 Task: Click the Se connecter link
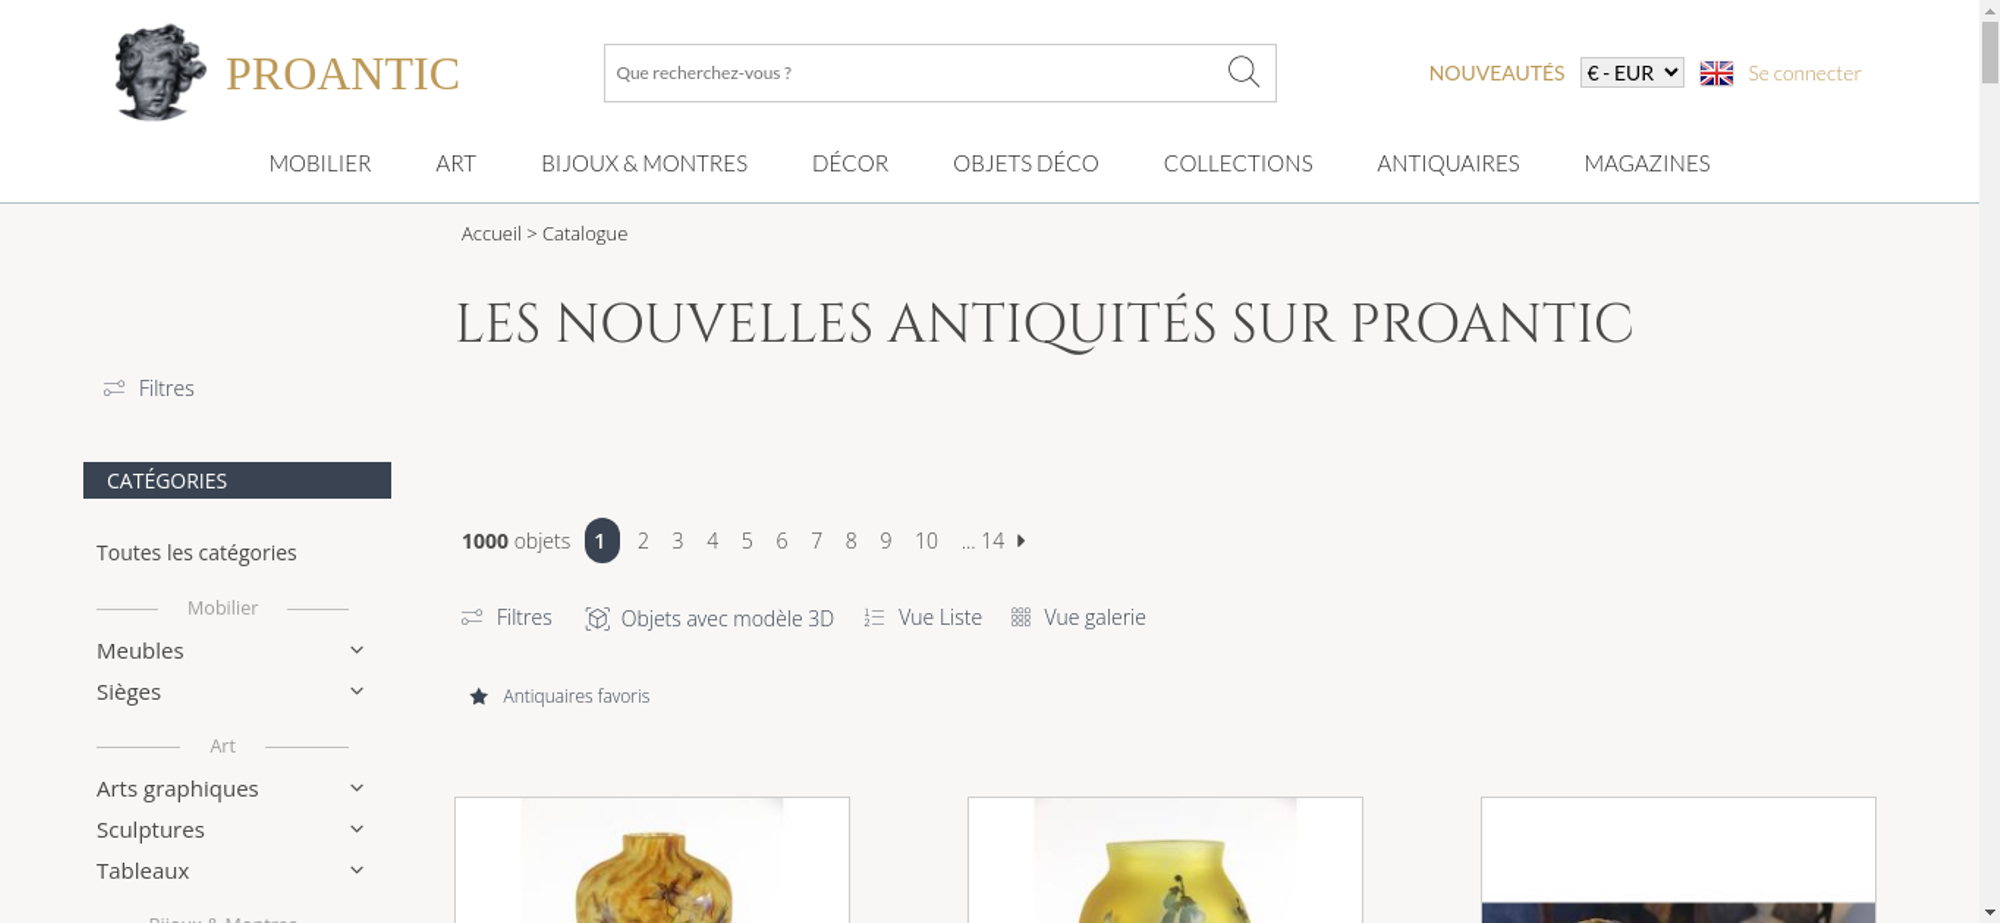pos(1804,73)
